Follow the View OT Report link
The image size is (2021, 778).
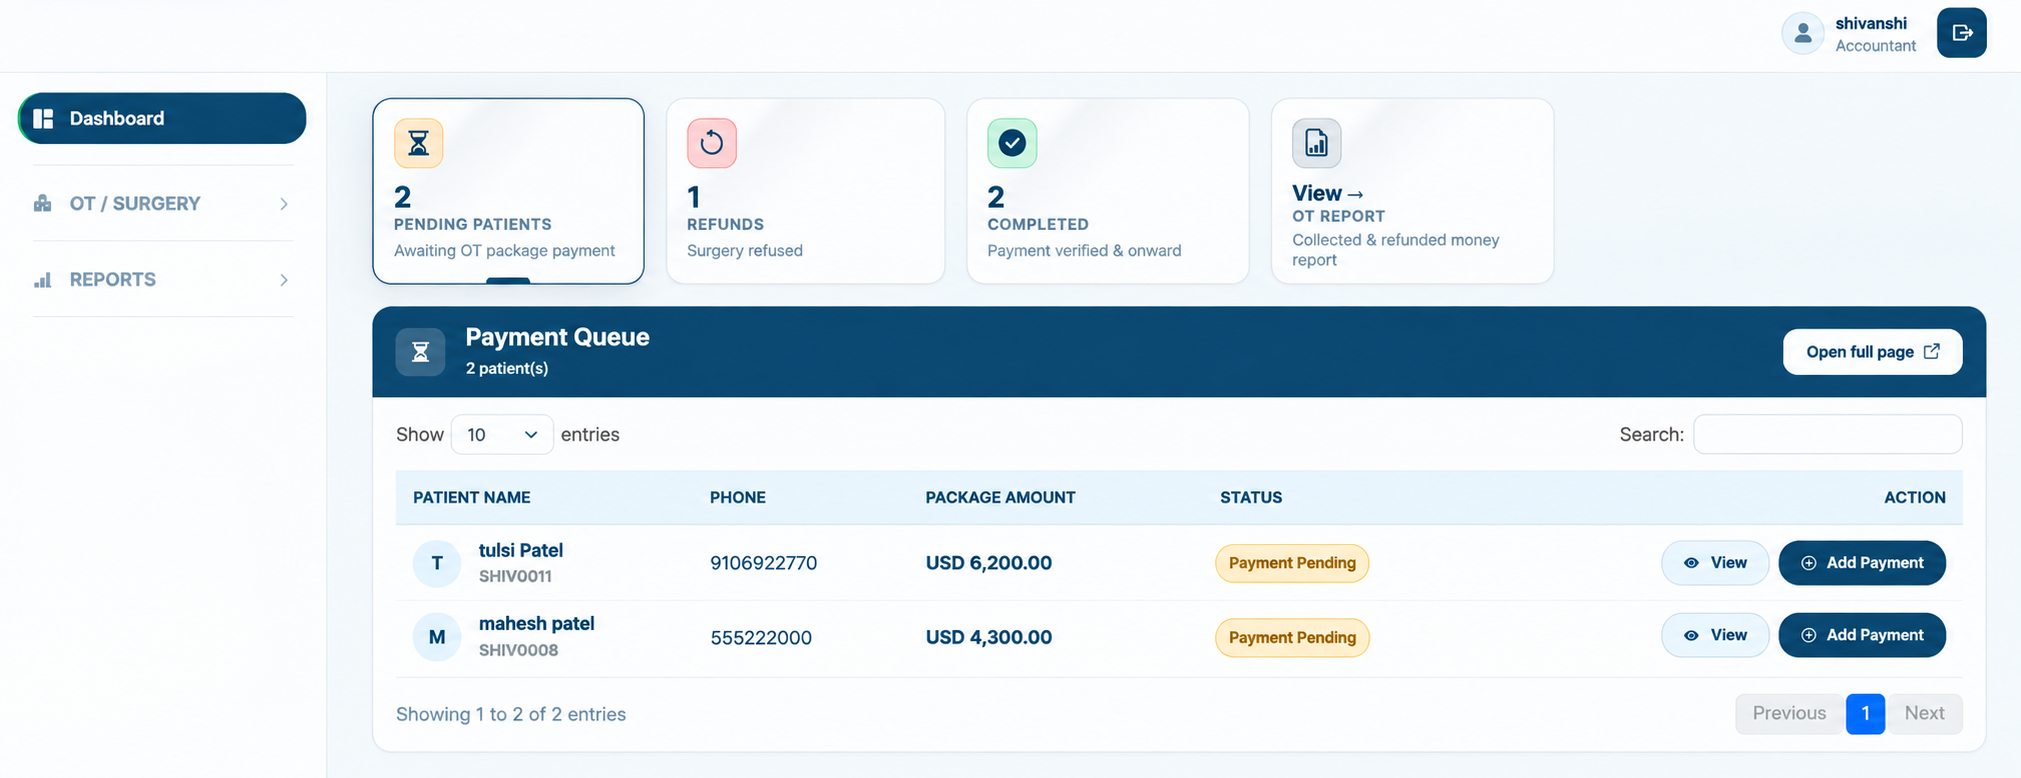coord(1328,194)
